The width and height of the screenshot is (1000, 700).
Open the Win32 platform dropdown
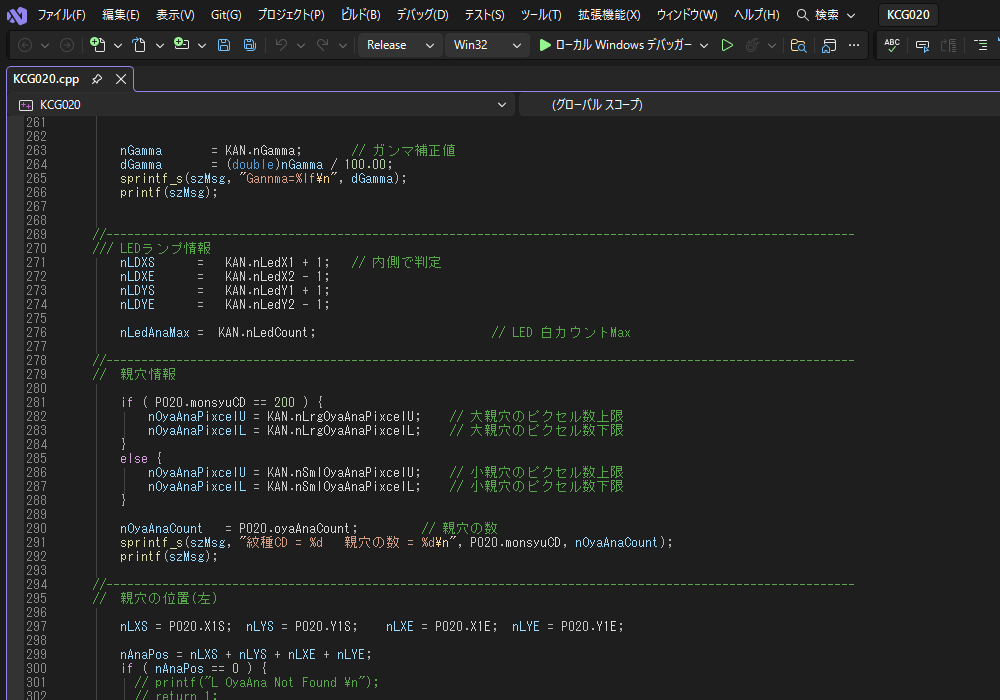486,45
